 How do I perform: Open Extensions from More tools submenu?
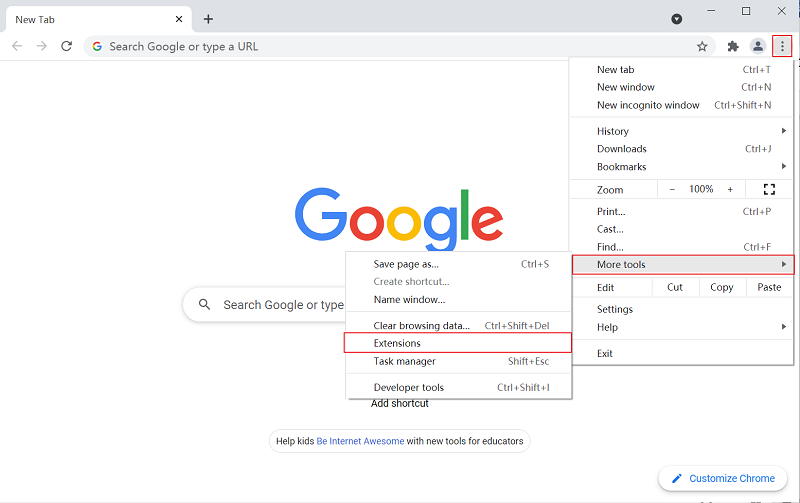point(458,343)
